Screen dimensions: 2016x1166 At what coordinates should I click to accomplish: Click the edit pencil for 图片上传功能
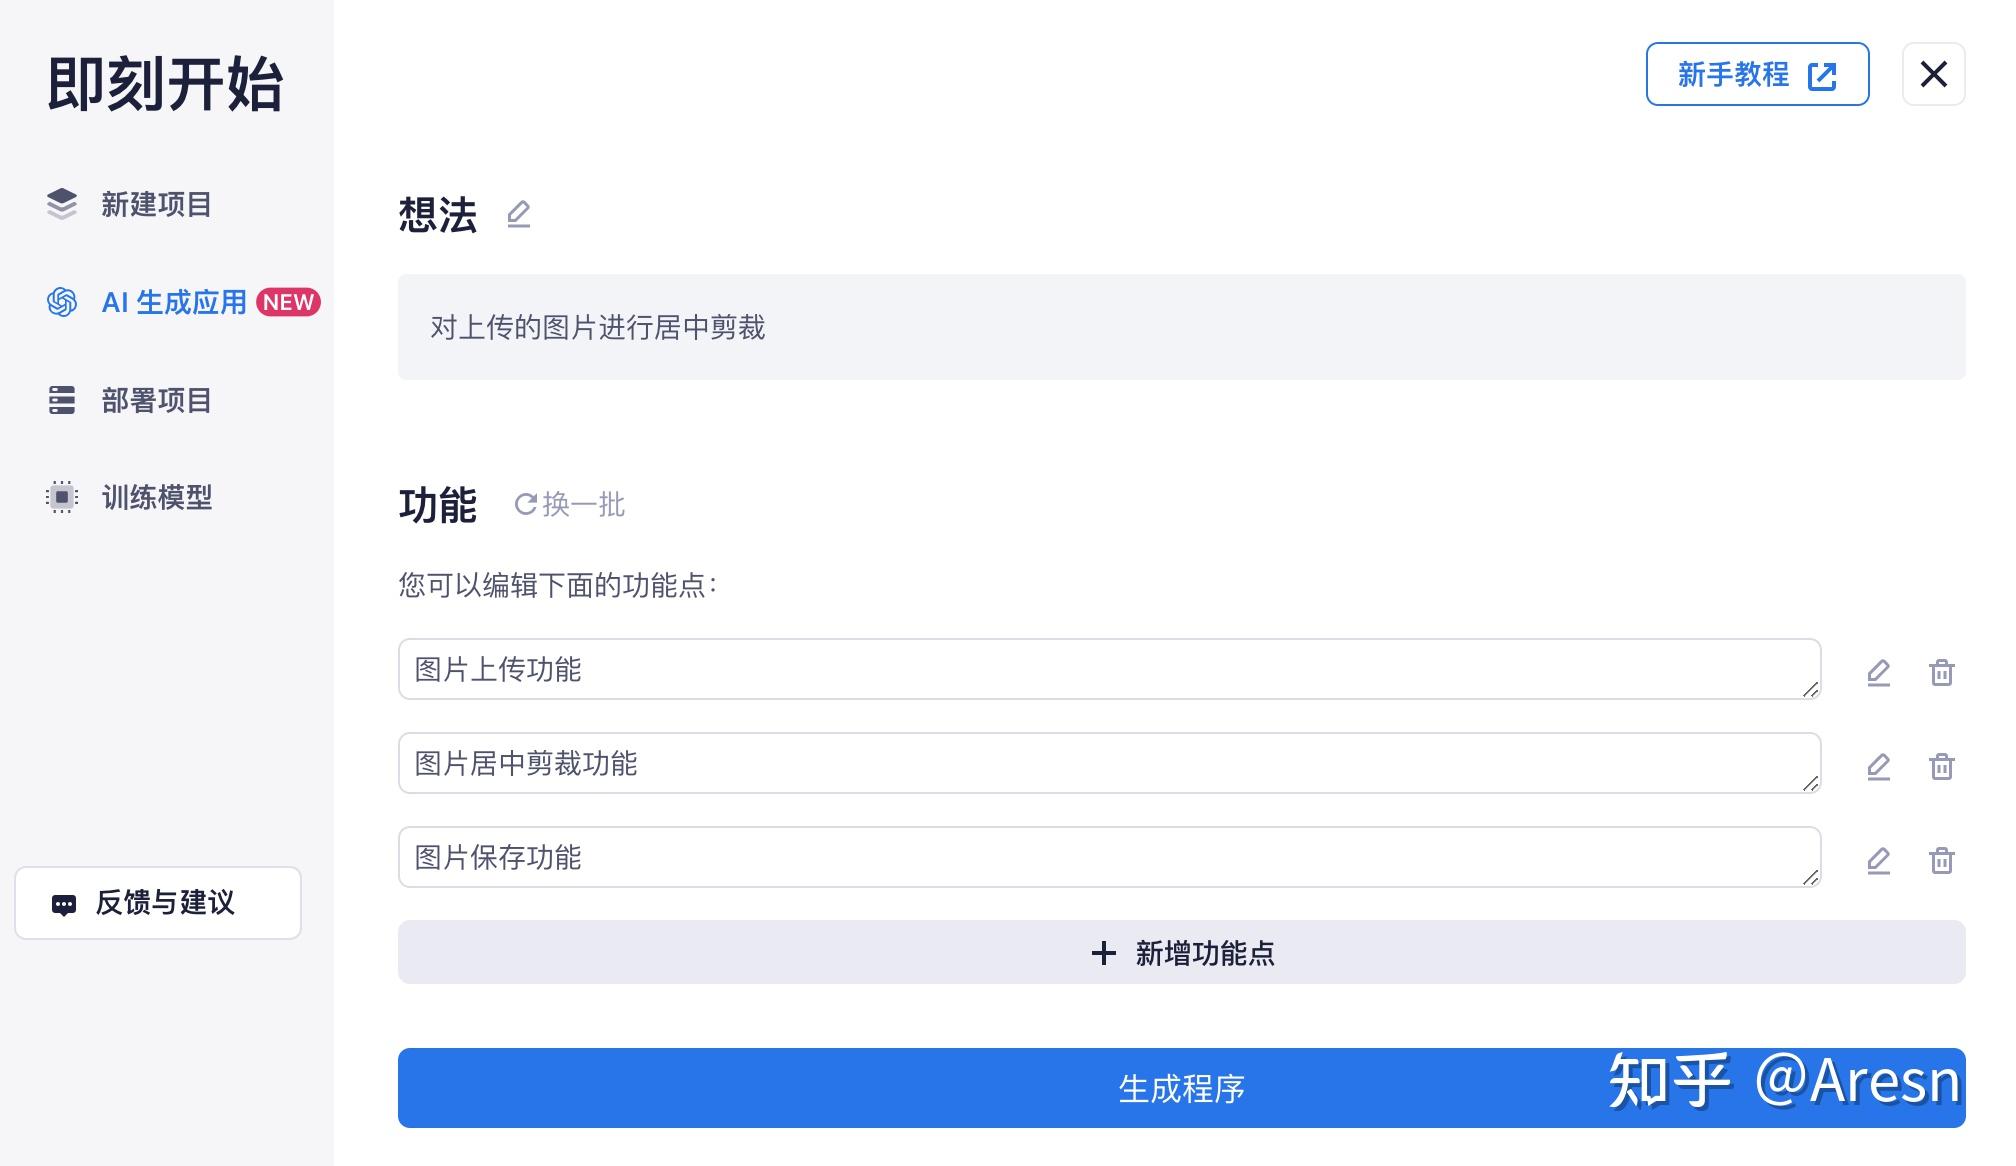coord(1880,672)
